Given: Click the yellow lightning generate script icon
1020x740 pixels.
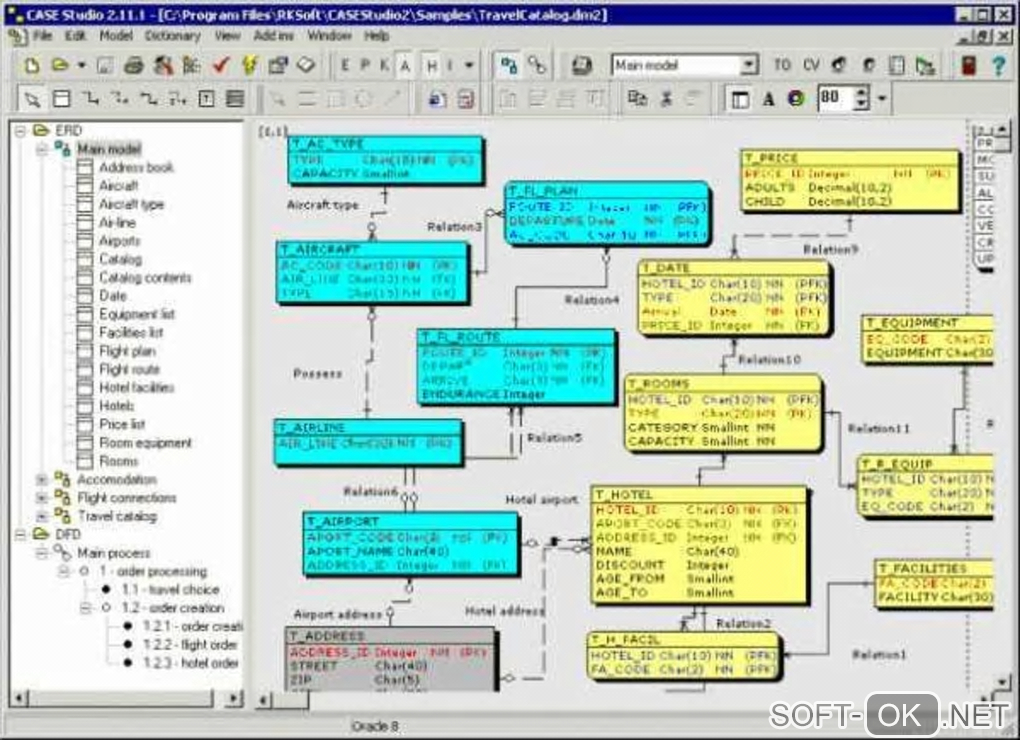Looking at the screenshot, I should click(x=250, y=65).
